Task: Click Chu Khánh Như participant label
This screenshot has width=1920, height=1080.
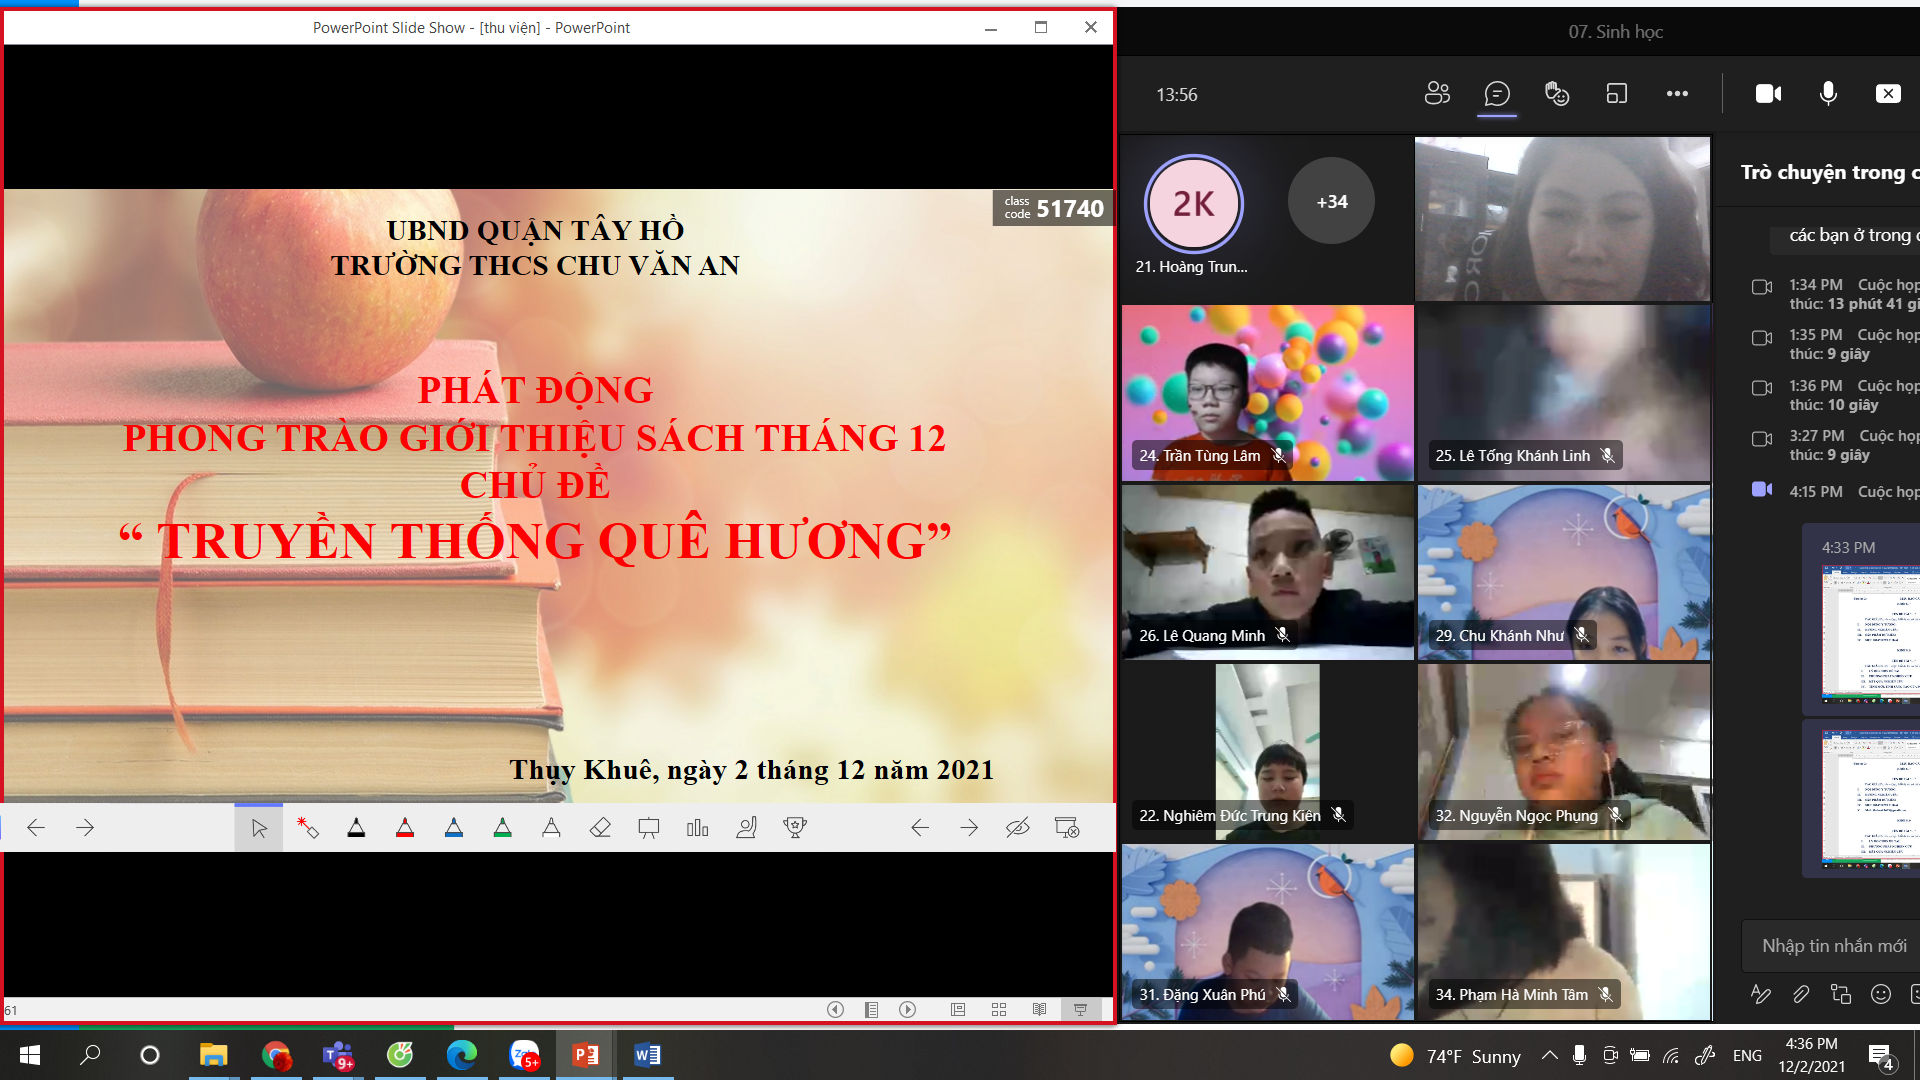Action: (1499, 636)
